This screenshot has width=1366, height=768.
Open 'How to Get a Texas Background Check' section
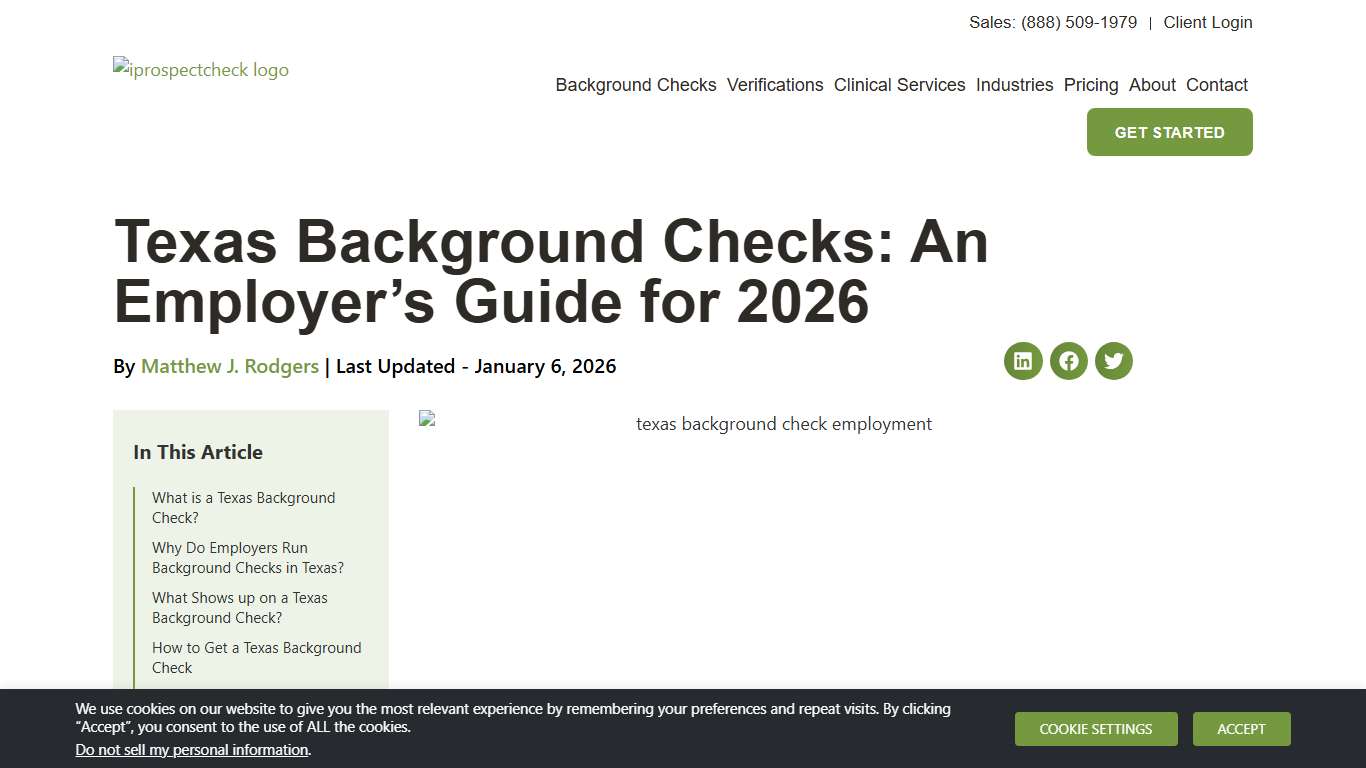256,657
